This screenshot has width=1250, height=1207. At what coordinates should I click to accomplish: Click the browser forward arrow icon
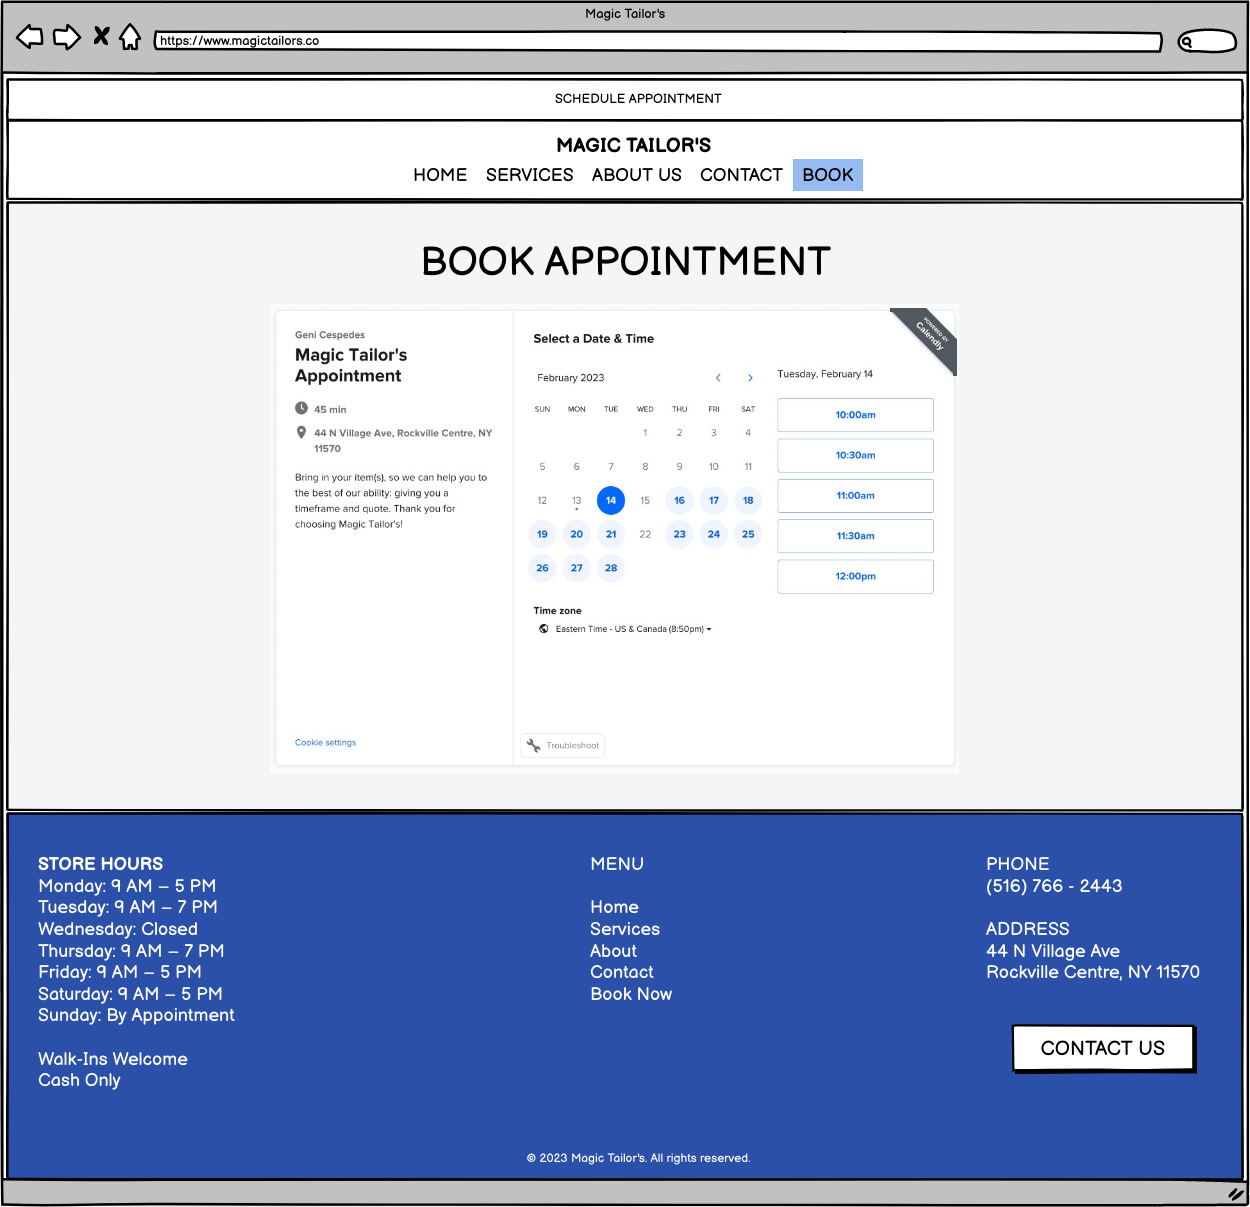66,36
